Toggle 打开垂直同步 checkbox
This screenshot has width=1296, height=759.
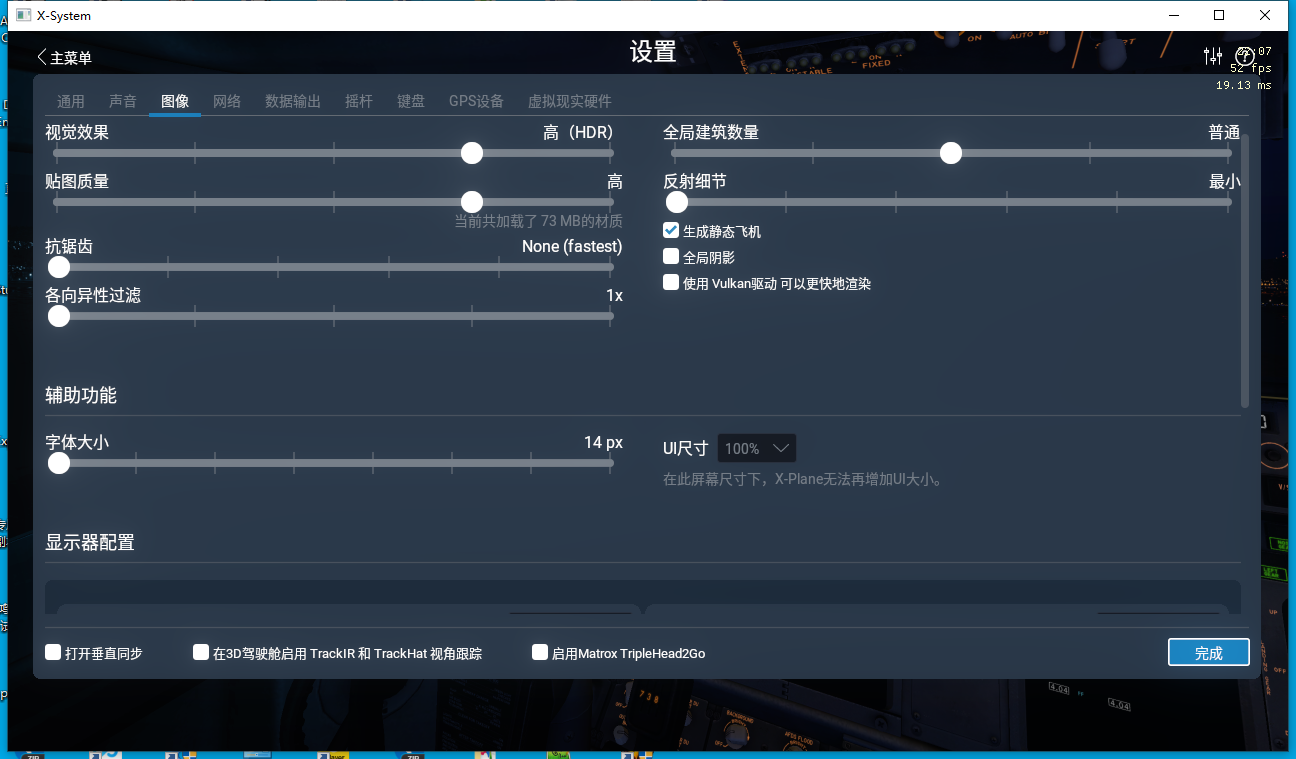point(53,652)
